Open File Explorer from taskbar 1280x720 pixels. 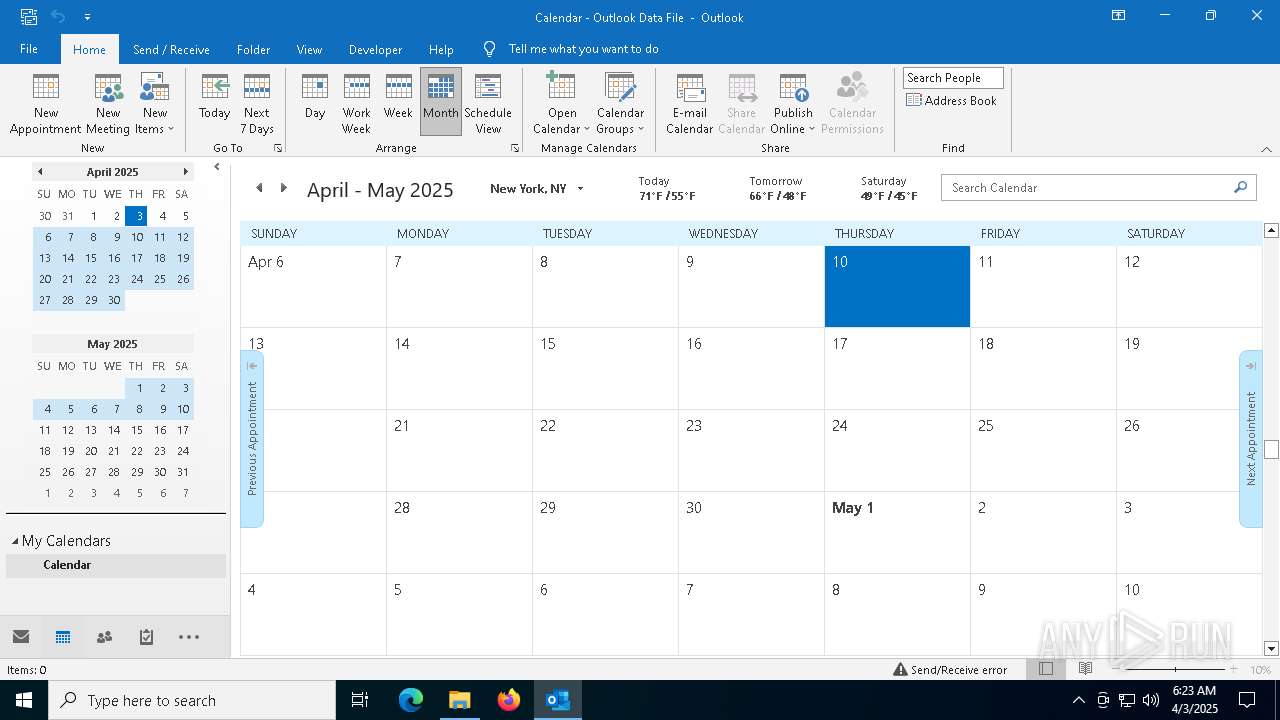click(460, 700)
